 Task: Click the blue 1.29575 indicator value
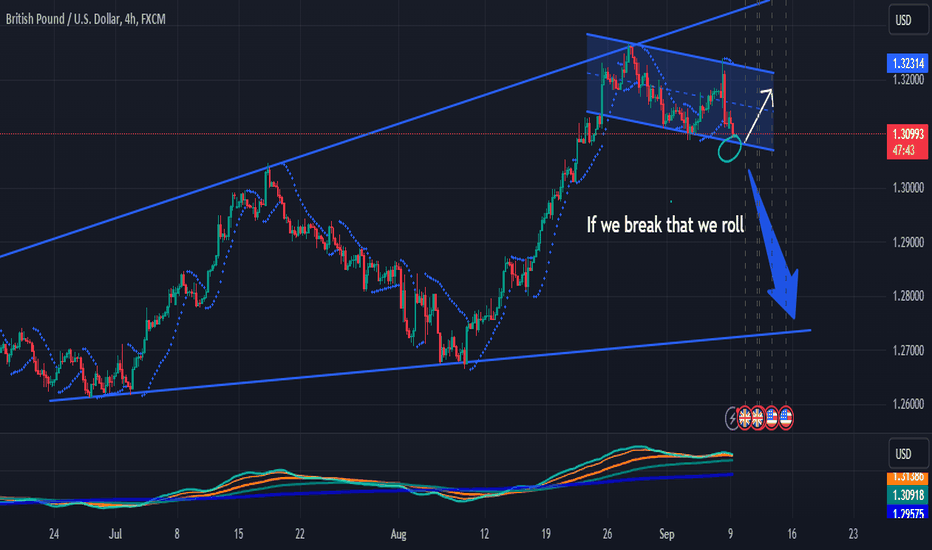click(907, 513)
